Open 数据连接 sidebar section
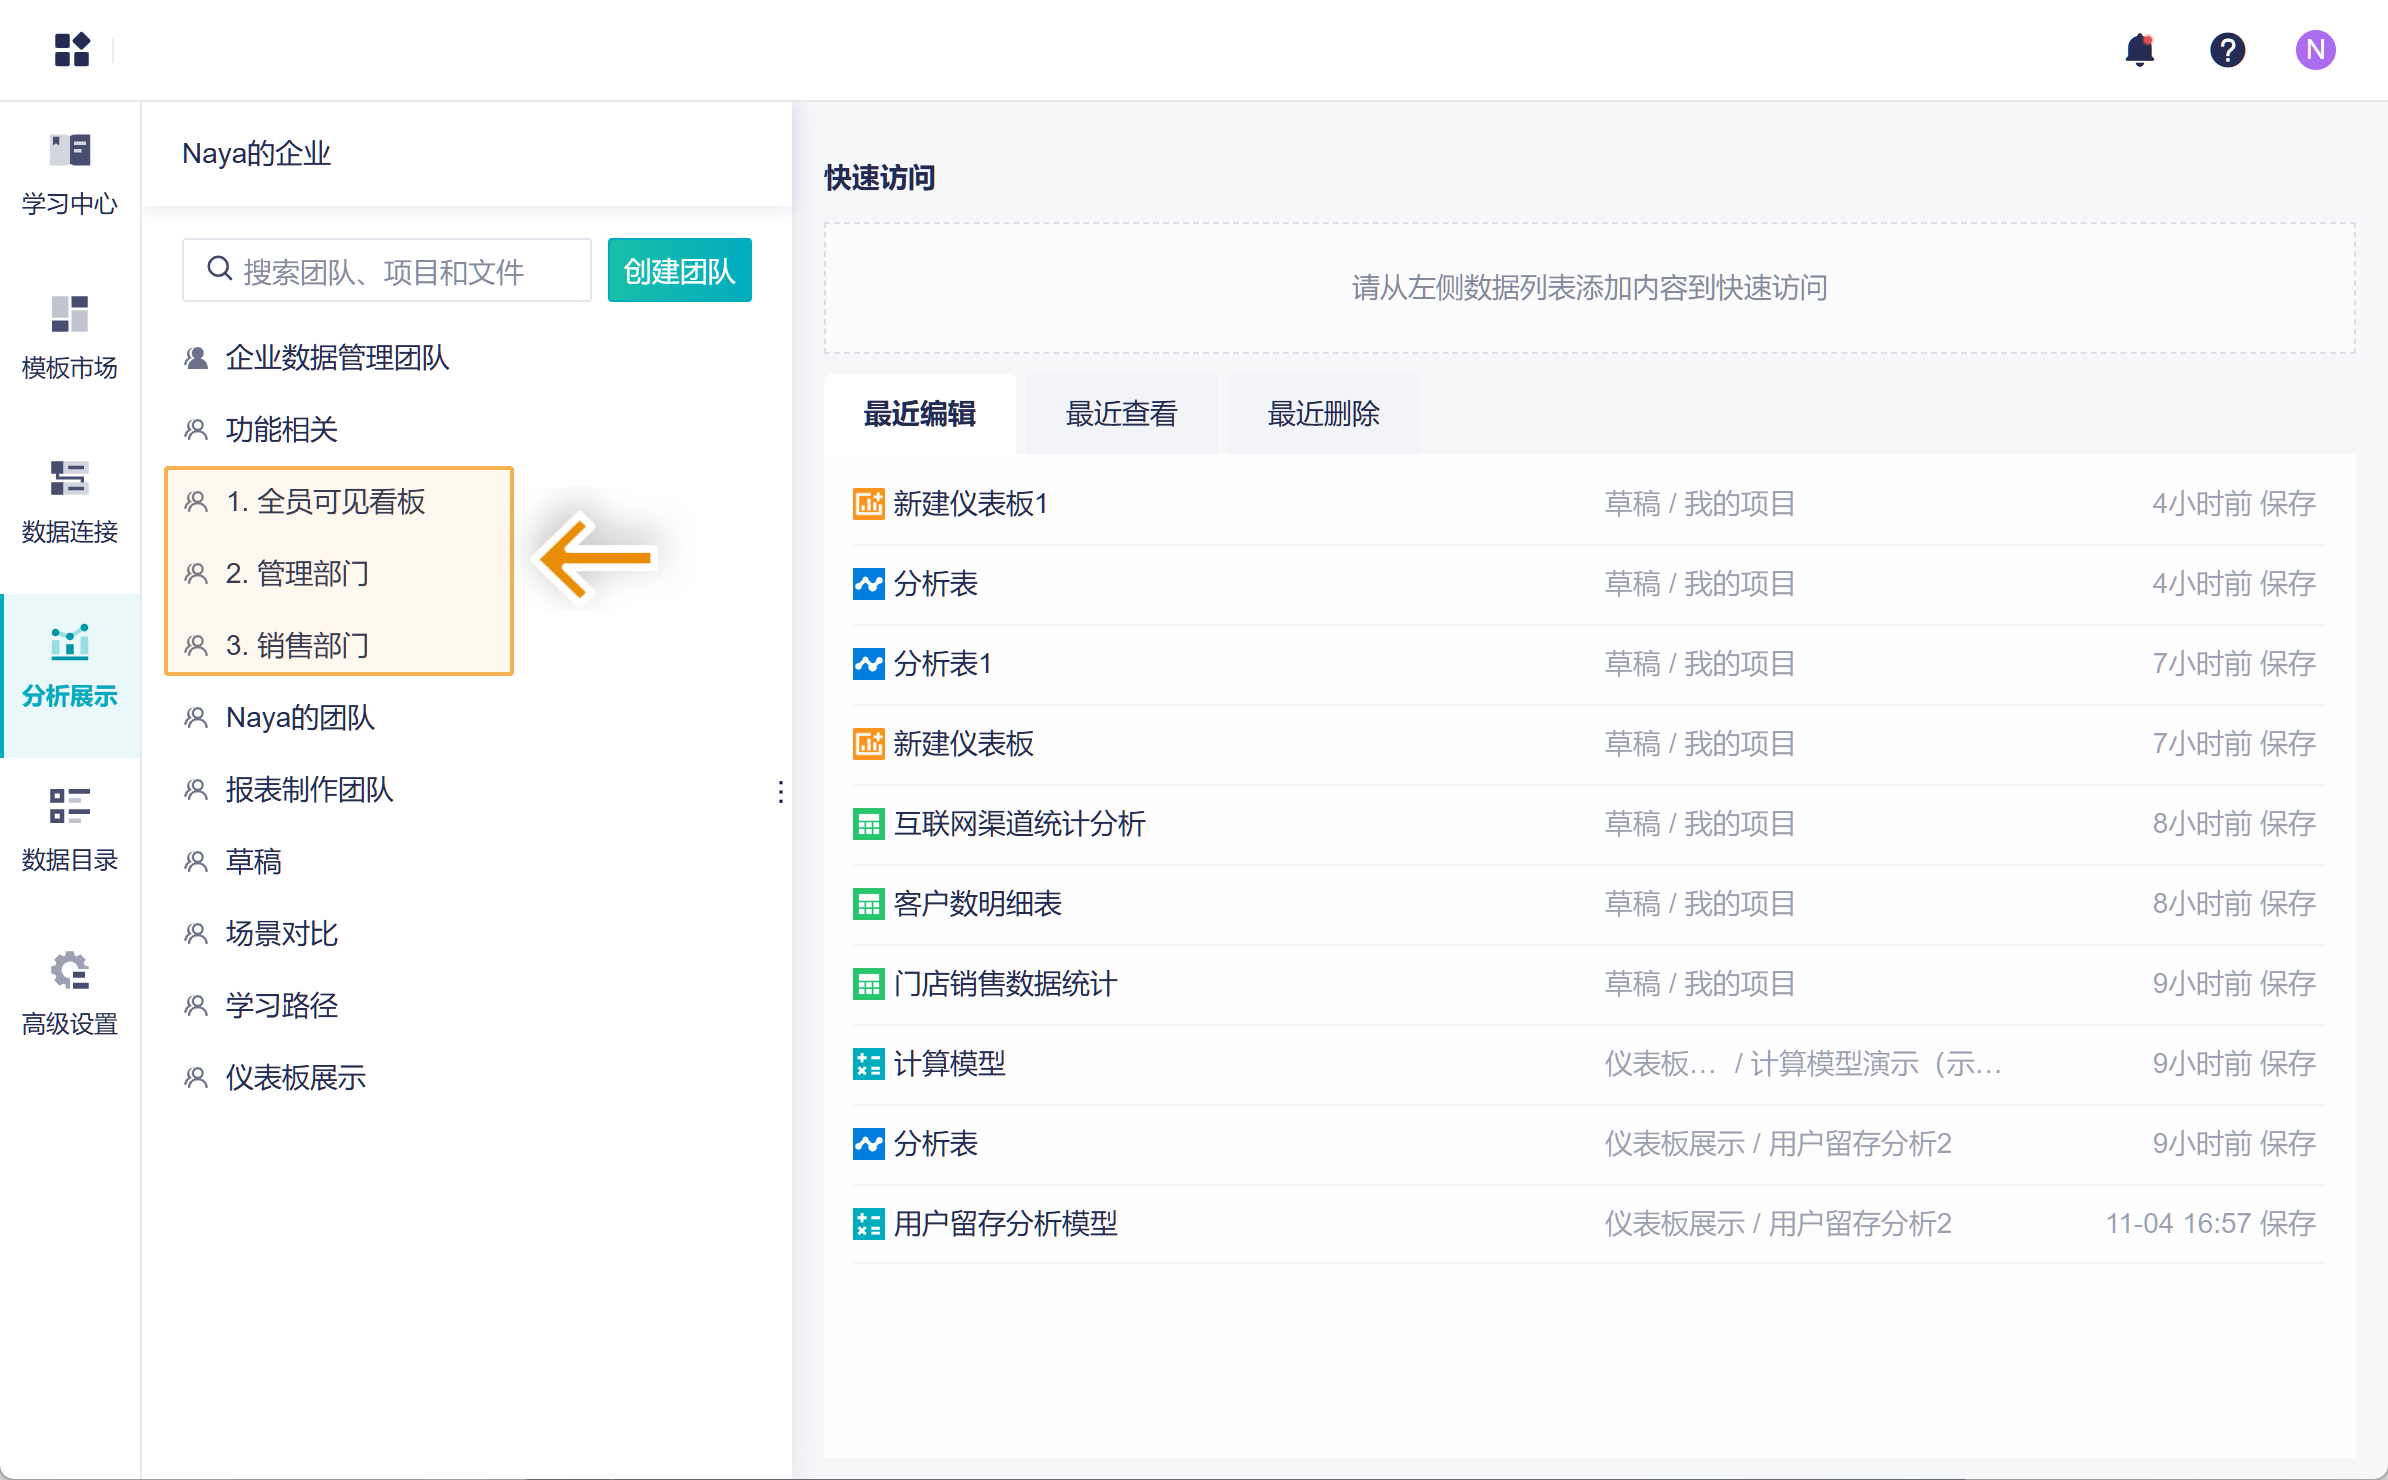 pos(70,503)
